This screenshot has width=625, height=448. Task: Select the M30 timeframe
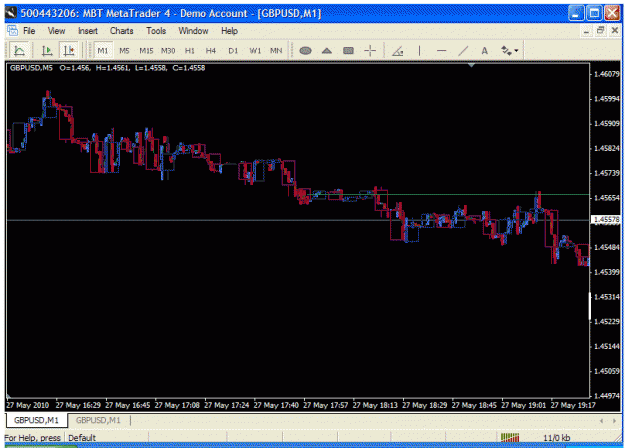pyautogui.click(x=168, y=51)
